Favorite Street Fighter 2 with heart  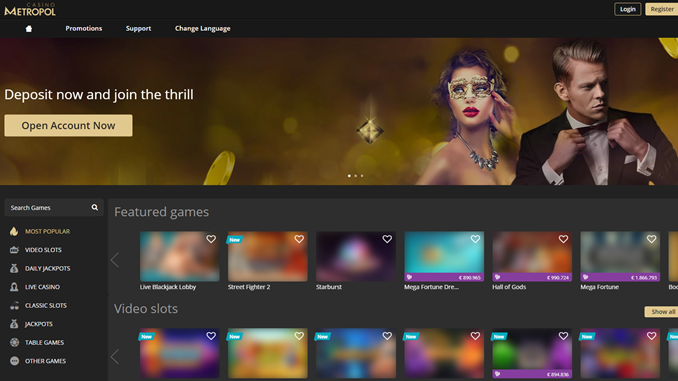(299, 239)
